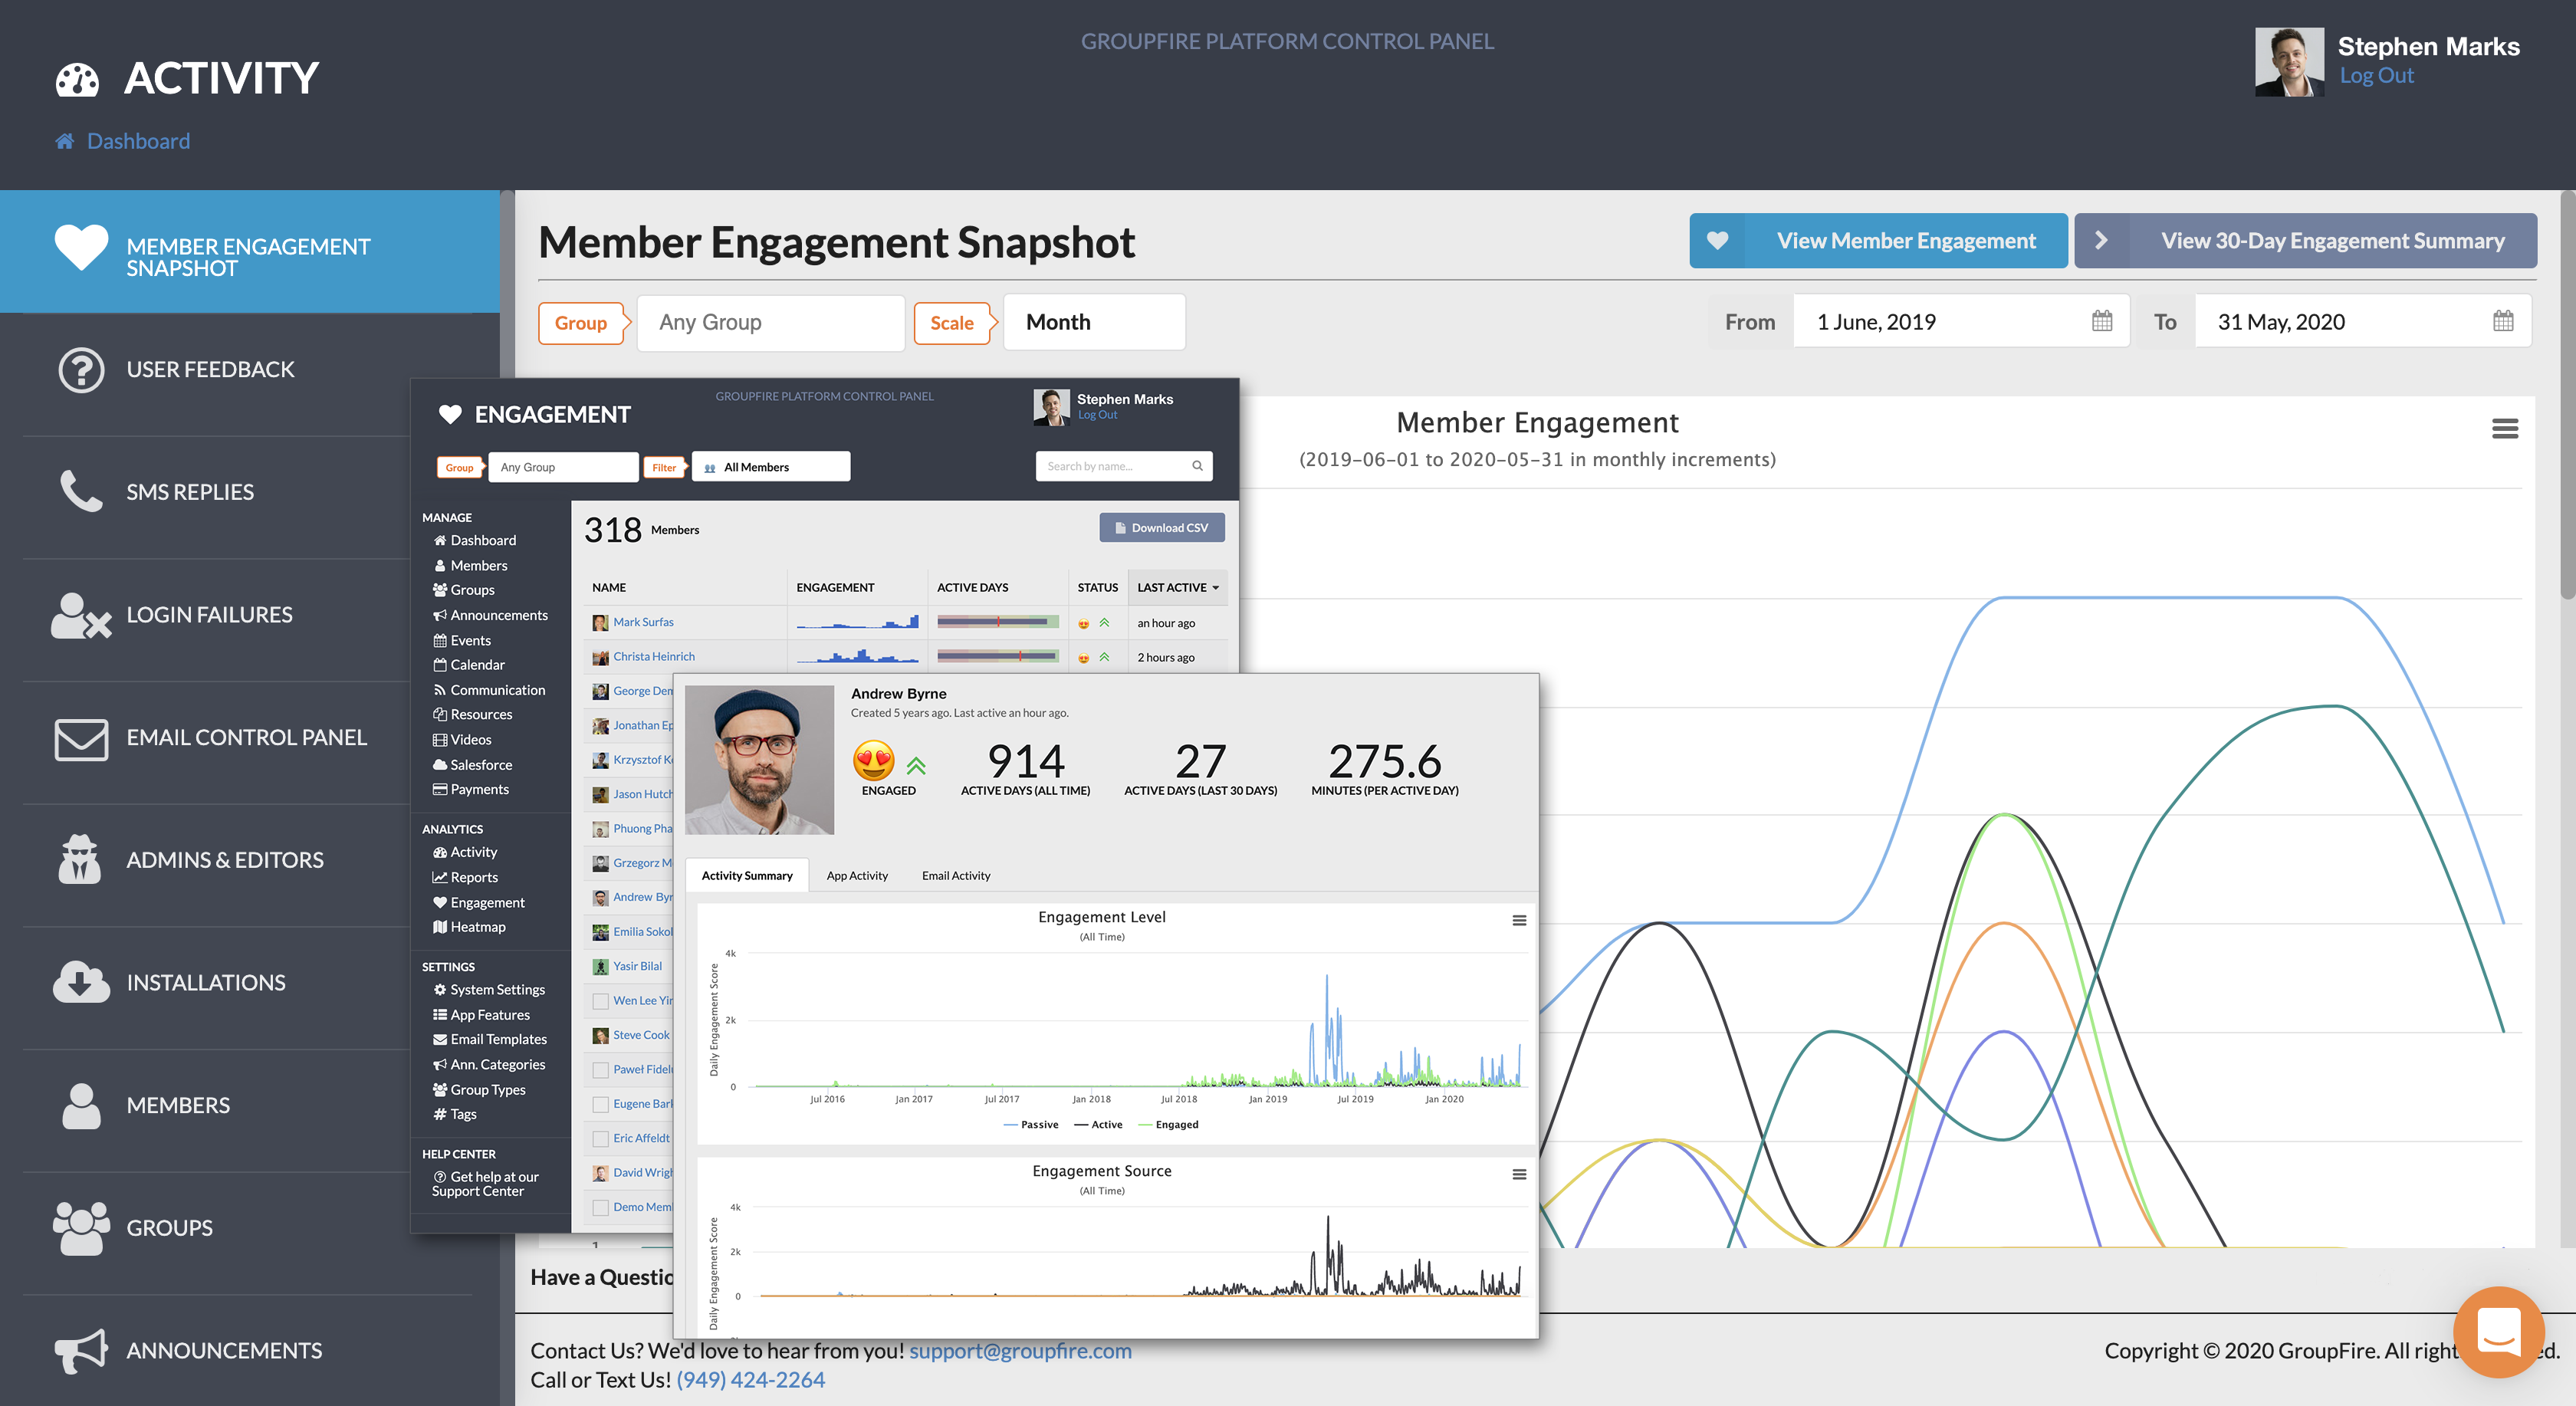Viewport: 2576px width, 1406px height.
Task: Click the SMS Replies phone icon
Action: [81, 491]
